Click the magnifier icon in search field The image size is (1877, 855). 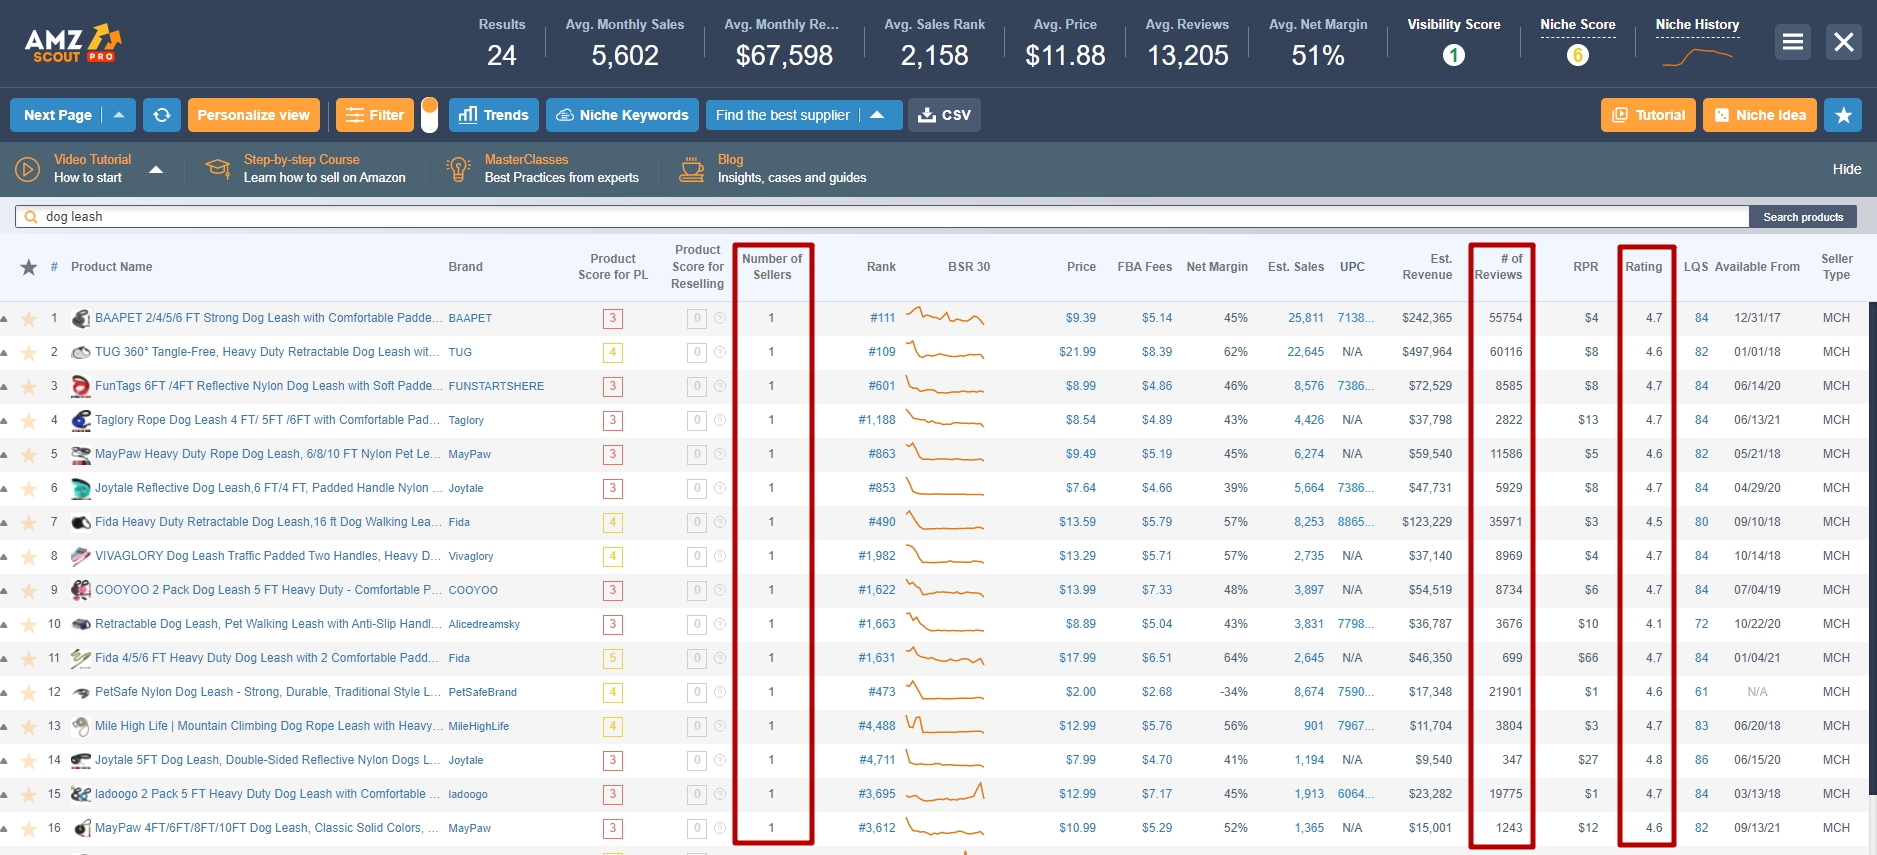click(30, 217)
